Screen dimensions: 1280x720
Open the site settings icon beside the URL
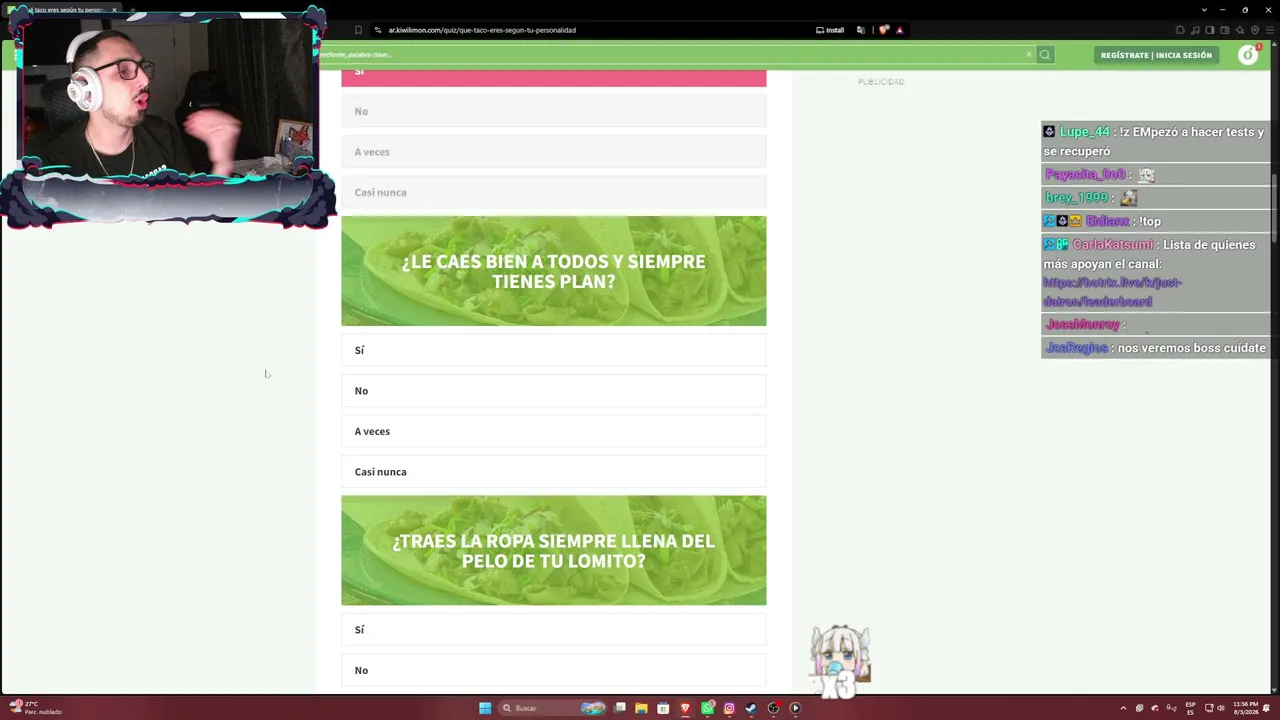point(377,30)
